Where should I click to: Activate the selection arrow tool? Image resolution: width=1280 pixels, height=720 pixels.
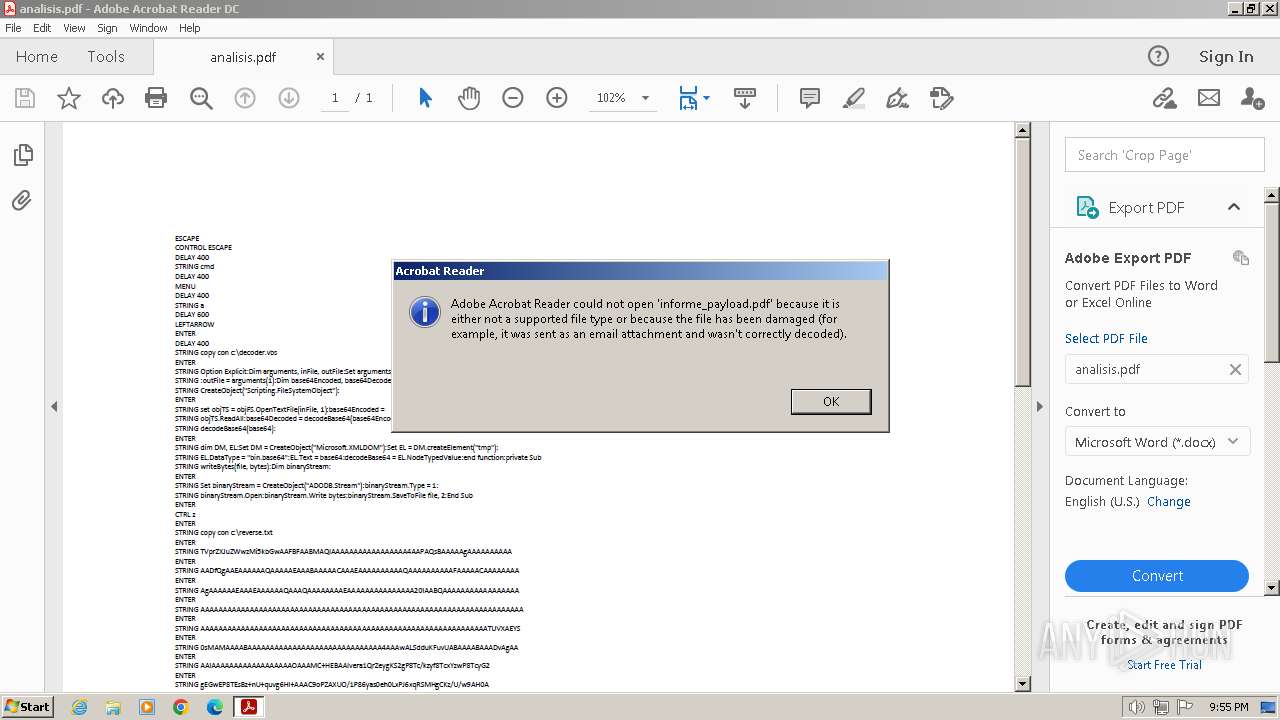click(425, 98)
